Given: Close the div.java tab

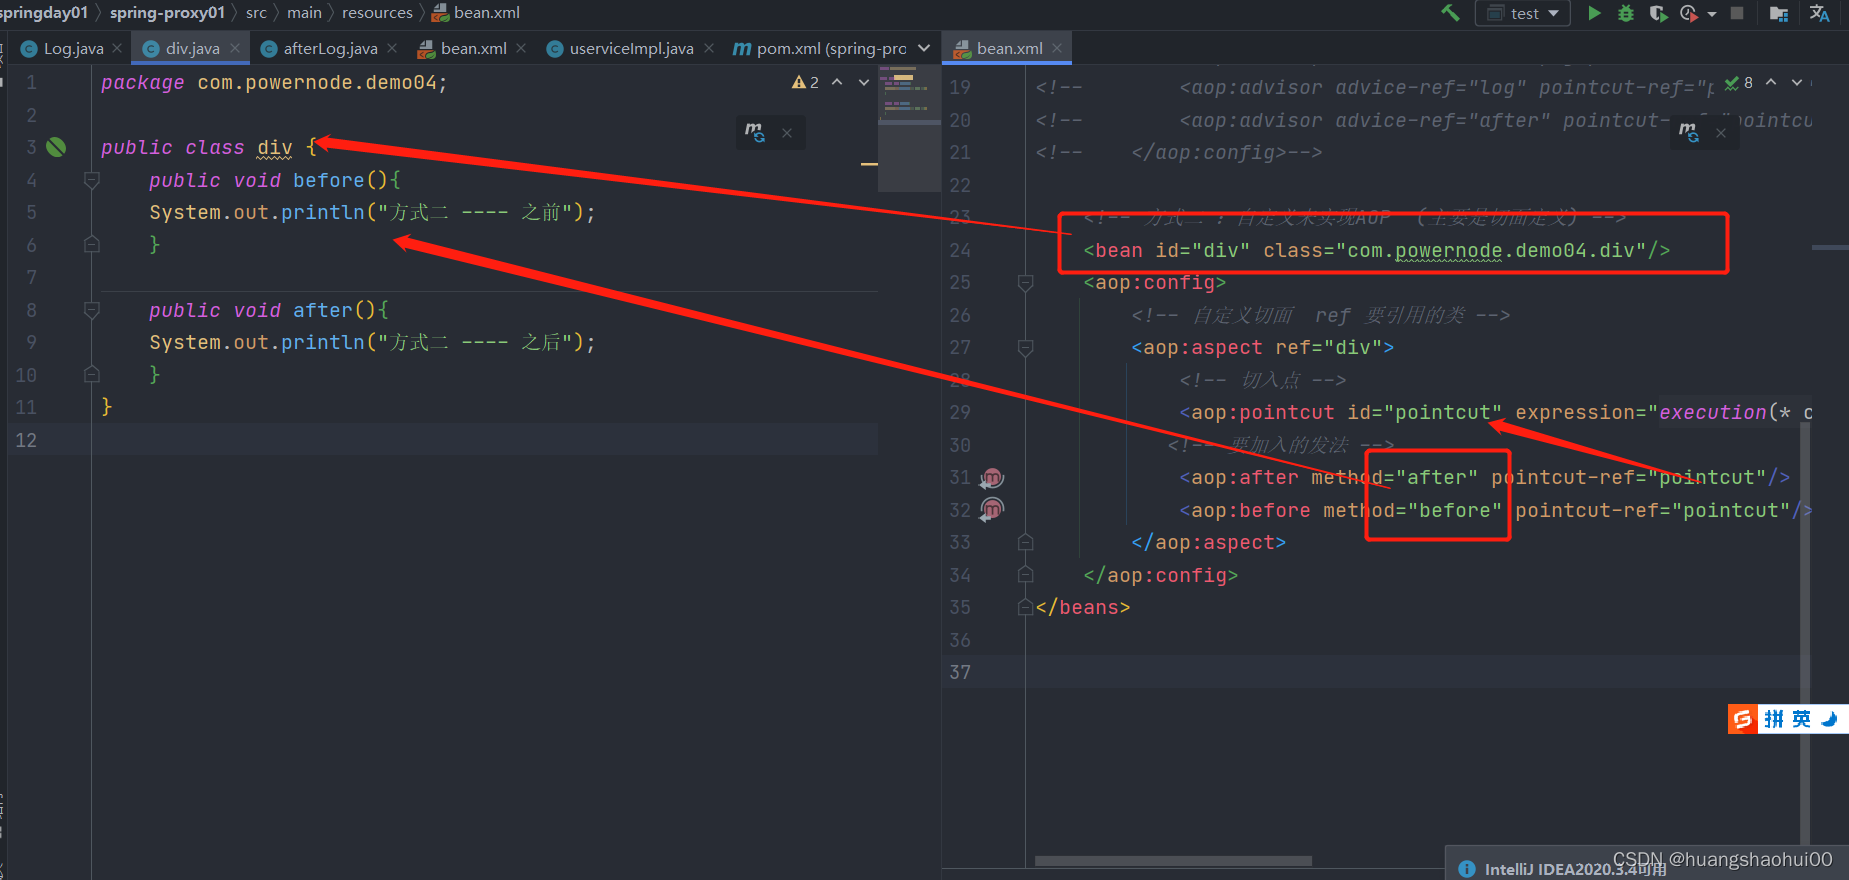Looking at the screenshot, I should (x=235, y=48).
